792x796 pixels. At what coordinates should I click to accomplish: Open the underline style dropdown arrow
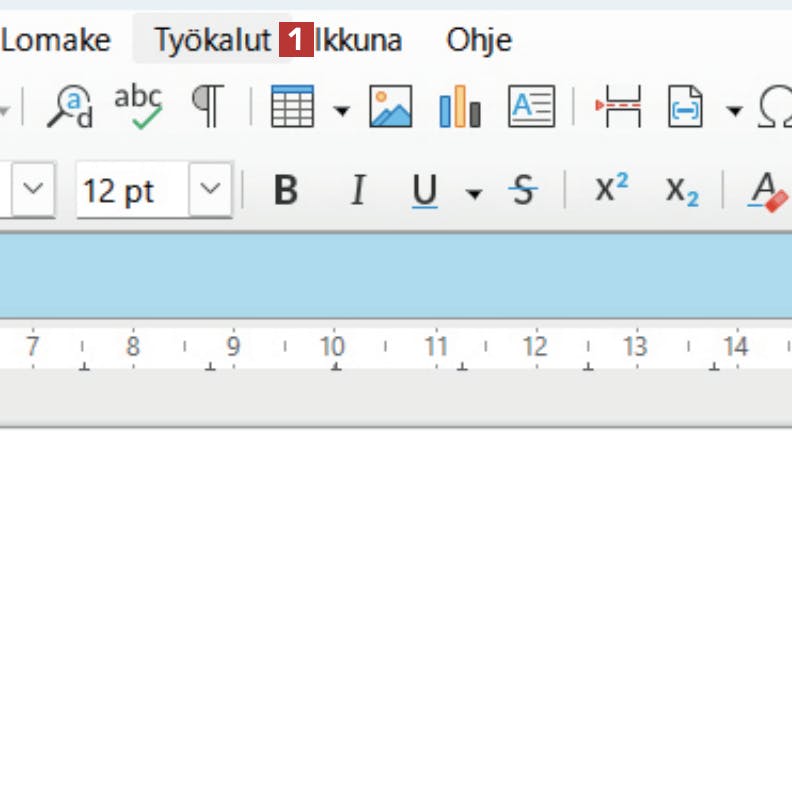tap(474, 190)
